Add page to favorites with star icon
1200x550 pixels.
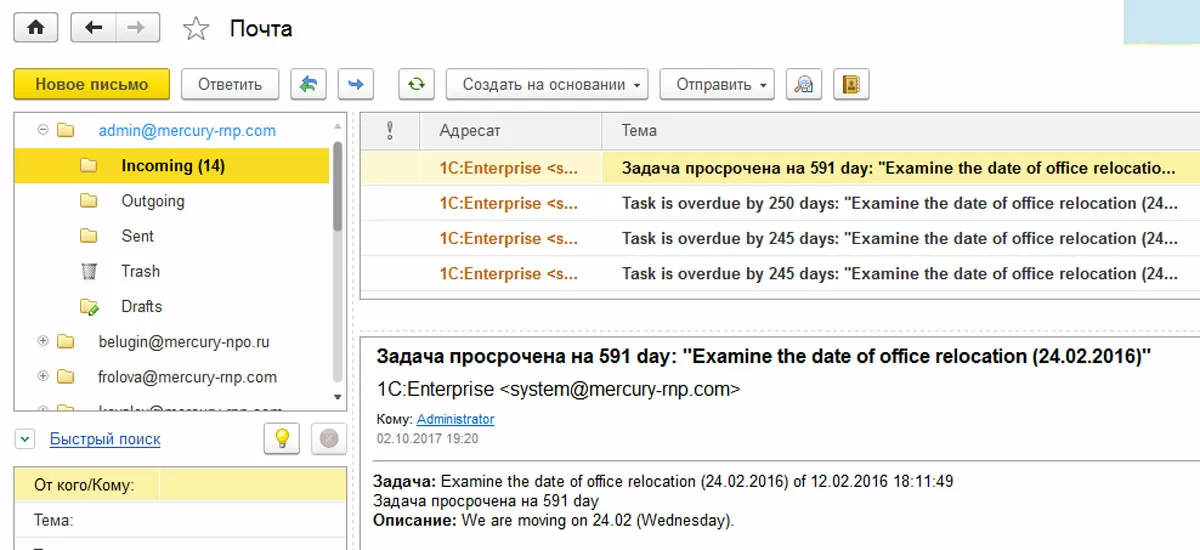click(196, 29)
